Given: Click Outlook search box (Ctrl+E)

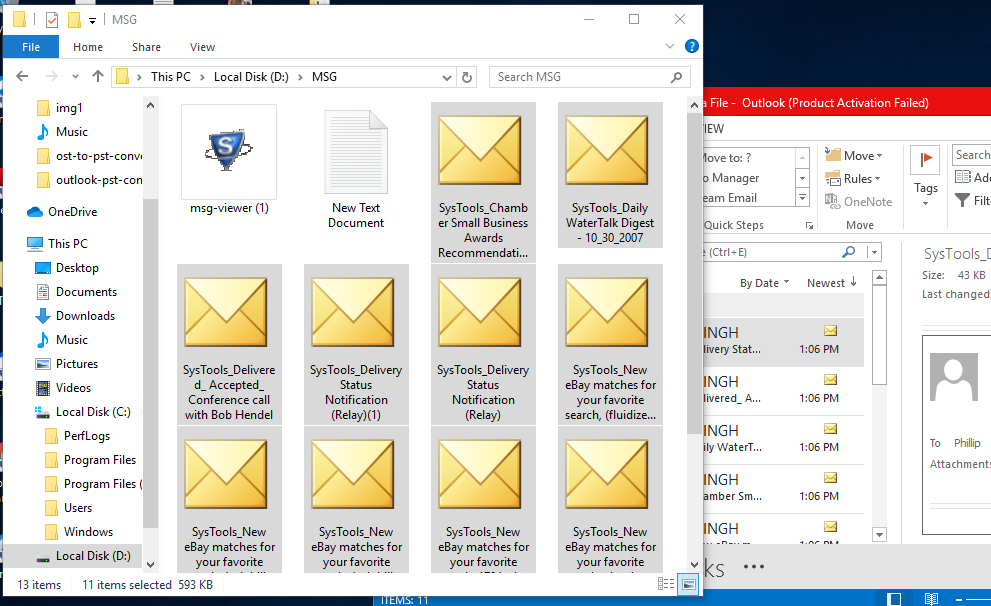Looking at the screenshot, I should 772,252.
